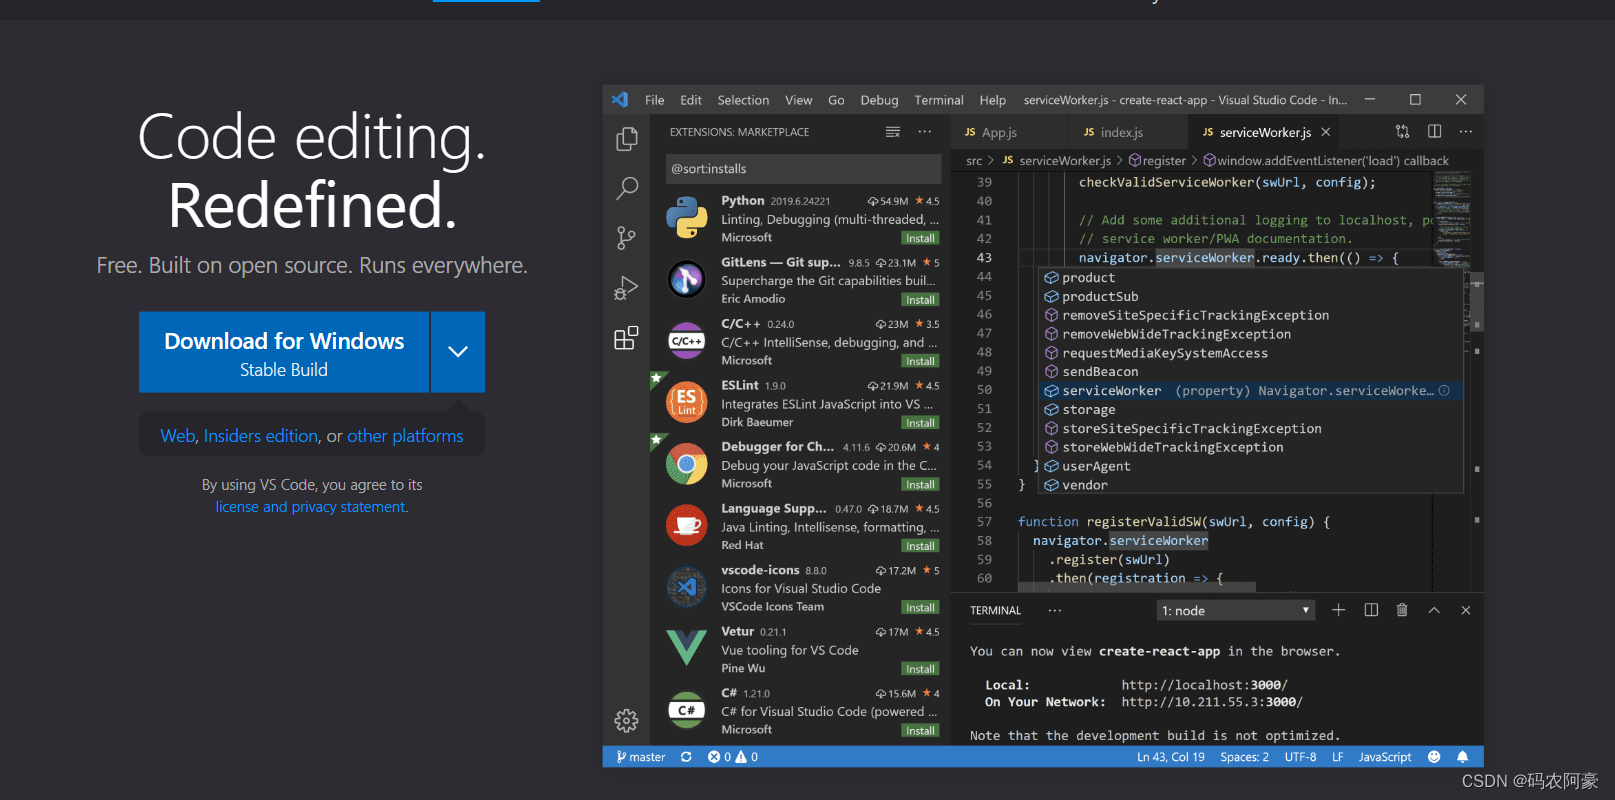This screenshot has height=800, width=1615.
Task: Click Download for Windows button
Action: pyautogui.click(x=284, y=352)
